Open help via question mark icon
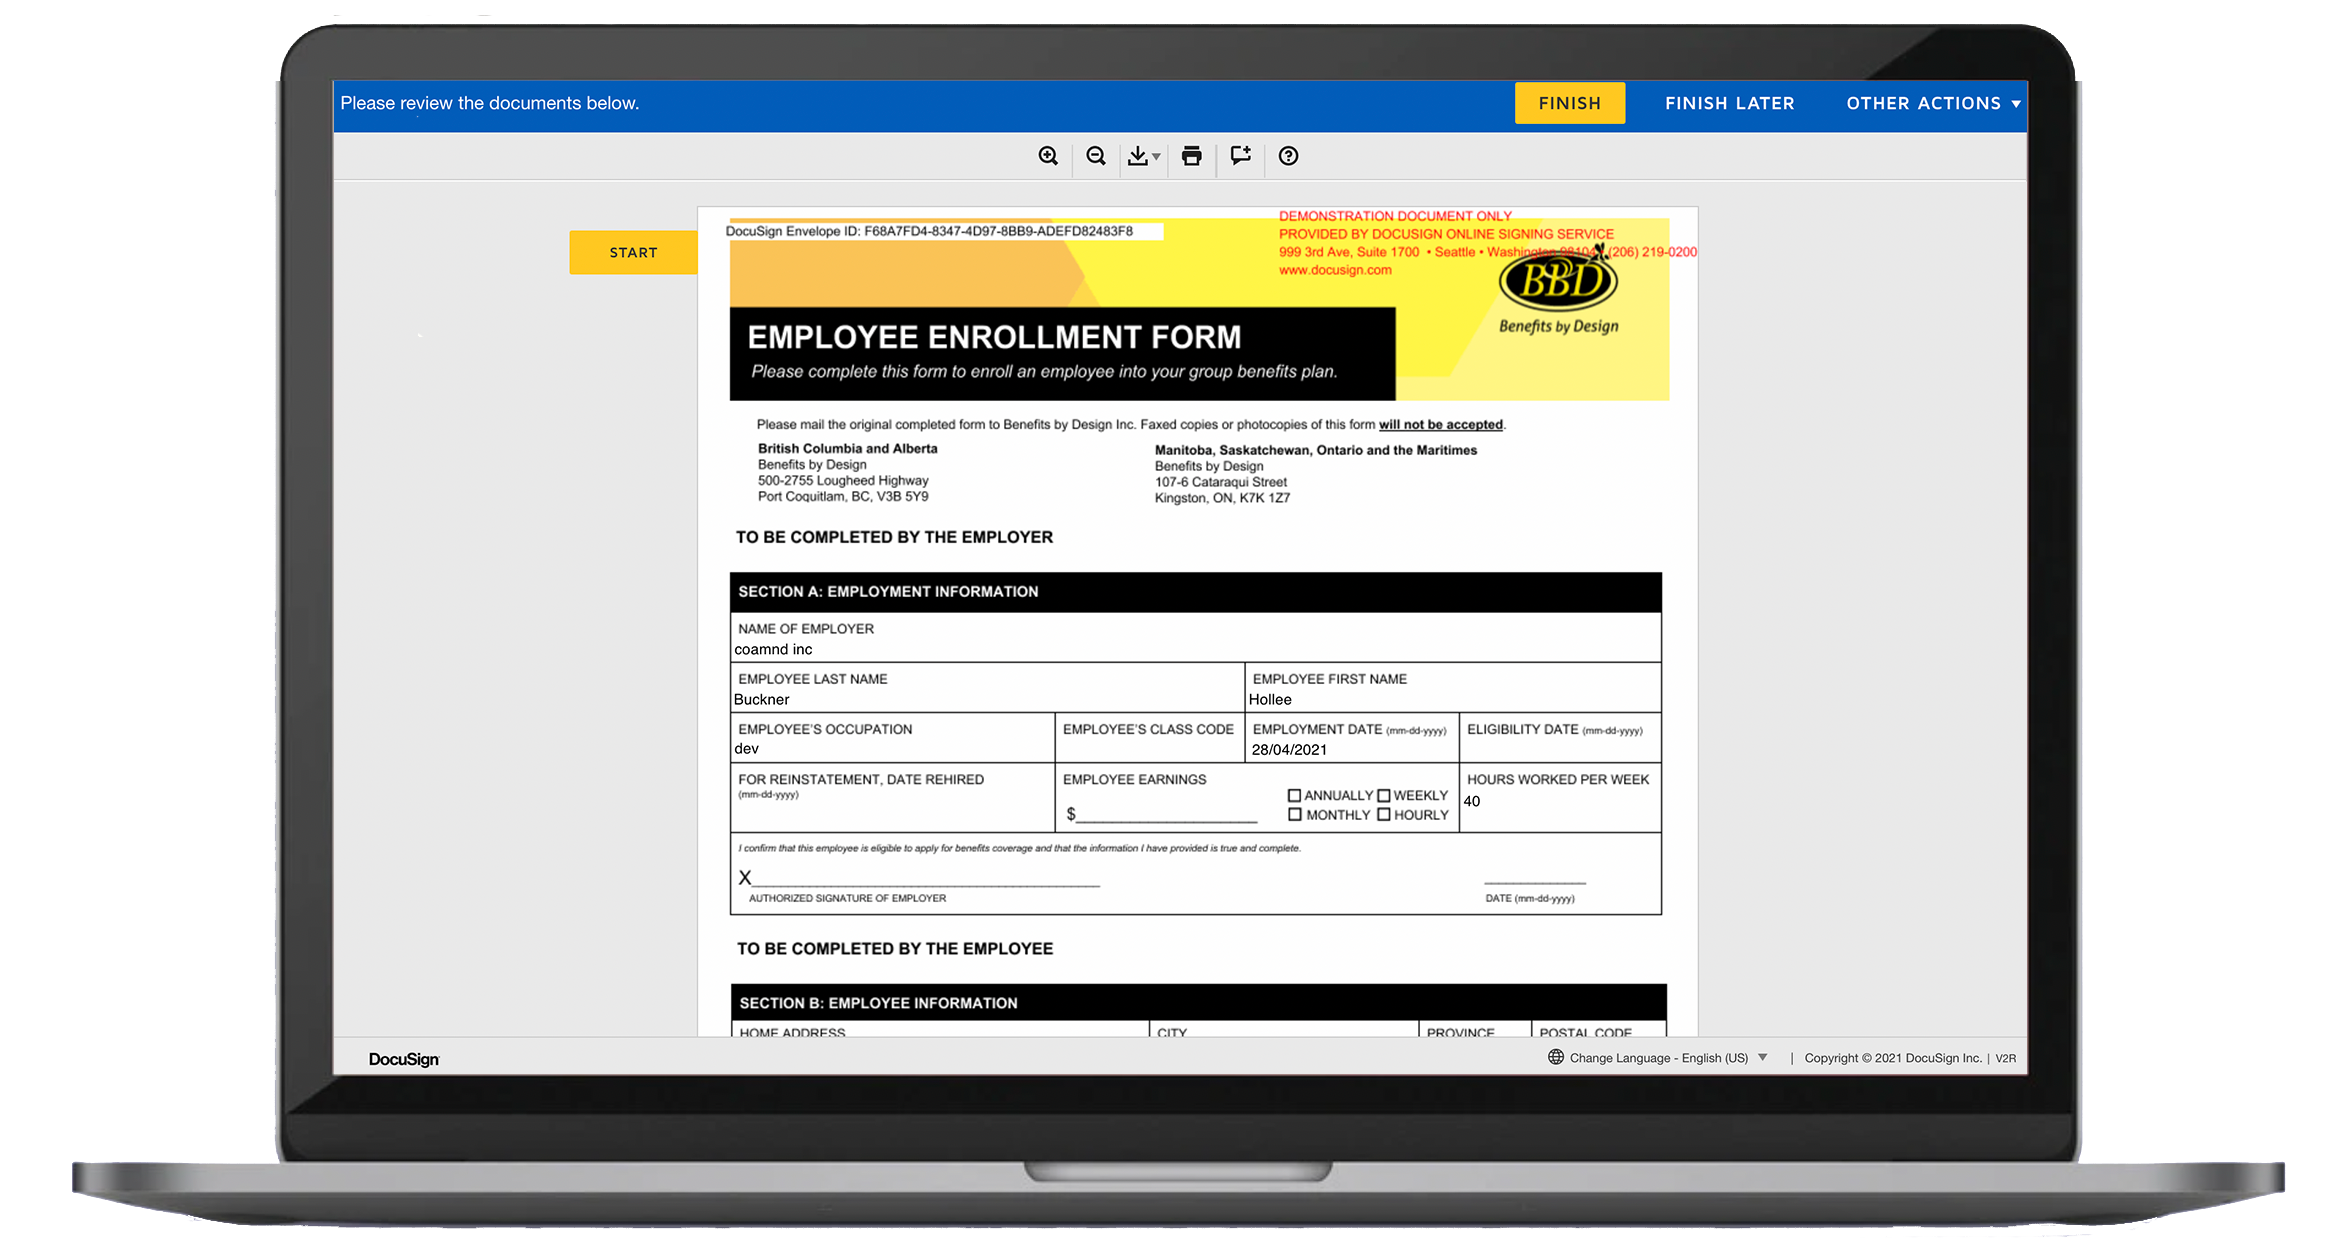The width and height of the screenshot is (2335, 1239). [1288, 156]
